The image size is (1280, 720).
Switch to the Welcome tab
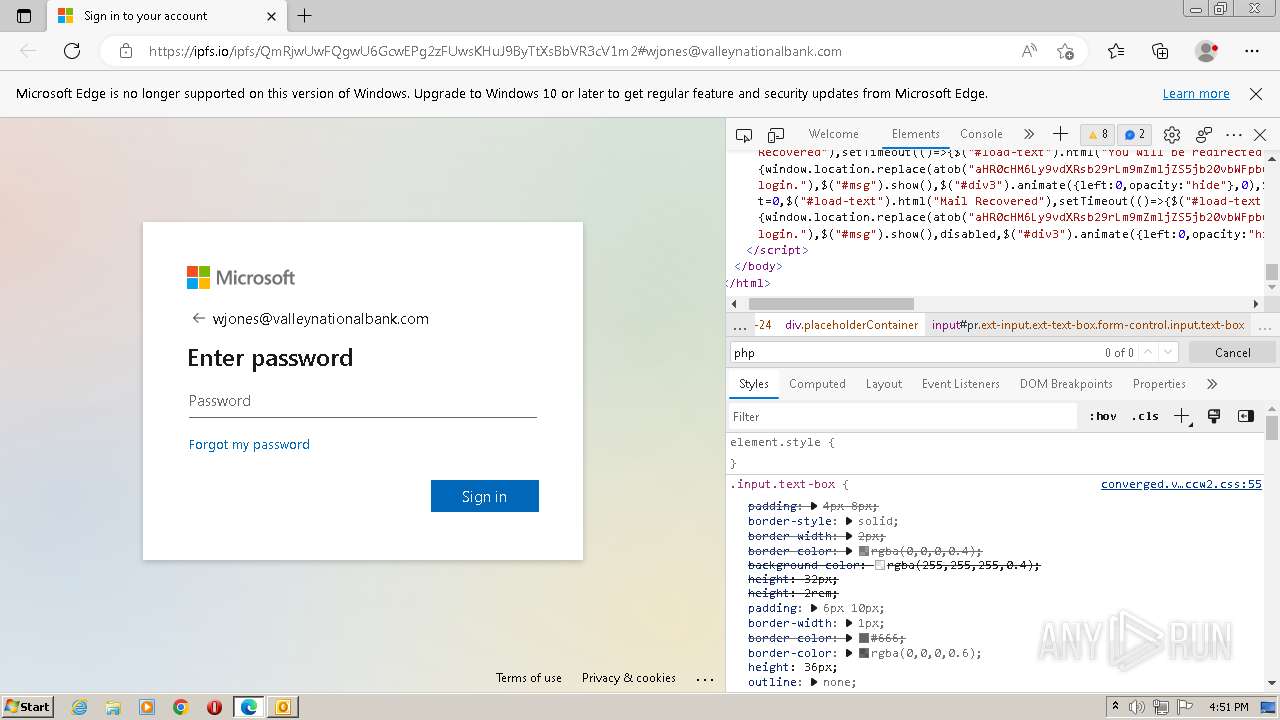click(833, 134)
